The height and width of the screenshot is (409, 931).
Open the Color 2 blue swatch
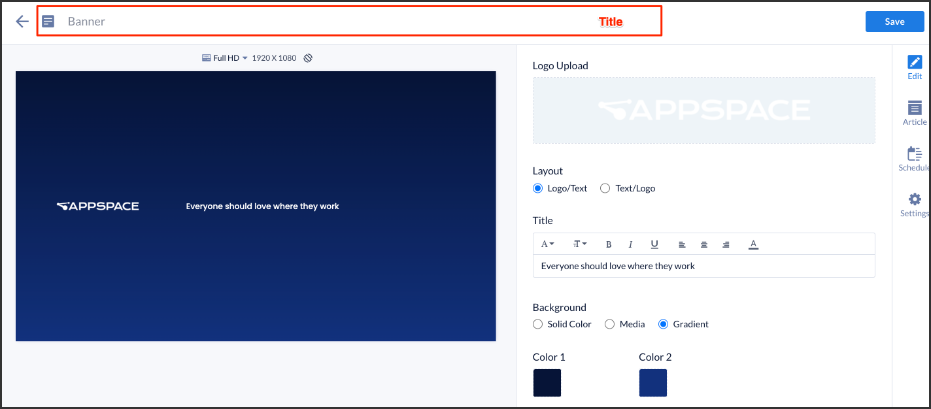coord(653,383)
